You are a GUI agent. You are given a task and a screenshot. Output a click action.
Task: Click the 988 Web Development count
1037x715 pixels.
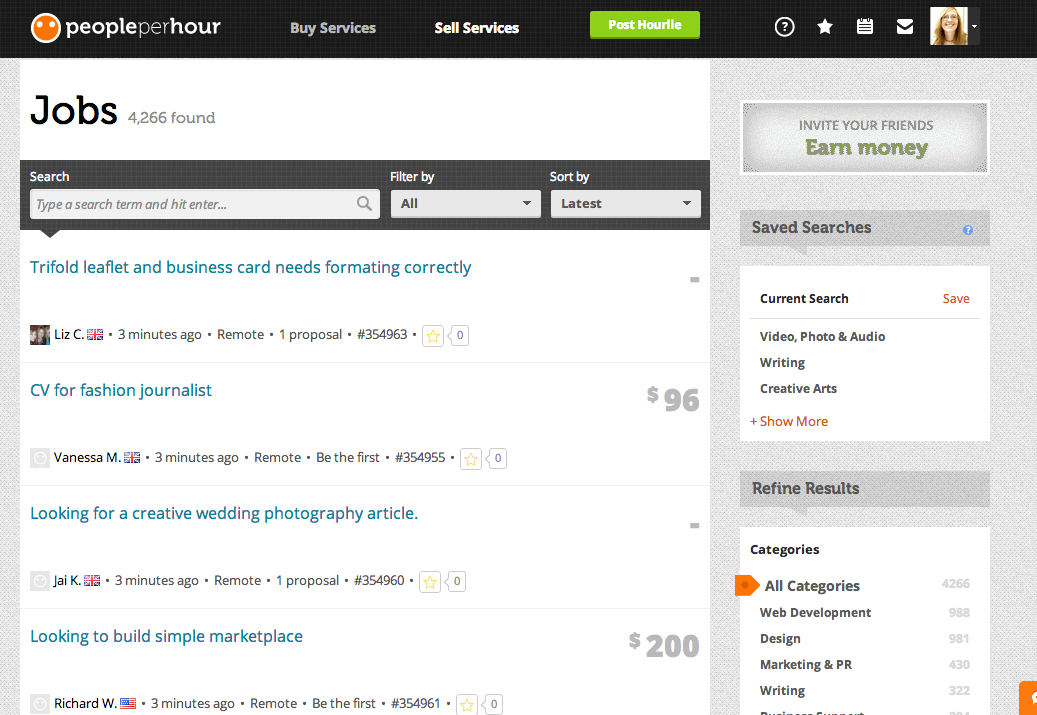(959, 612)
